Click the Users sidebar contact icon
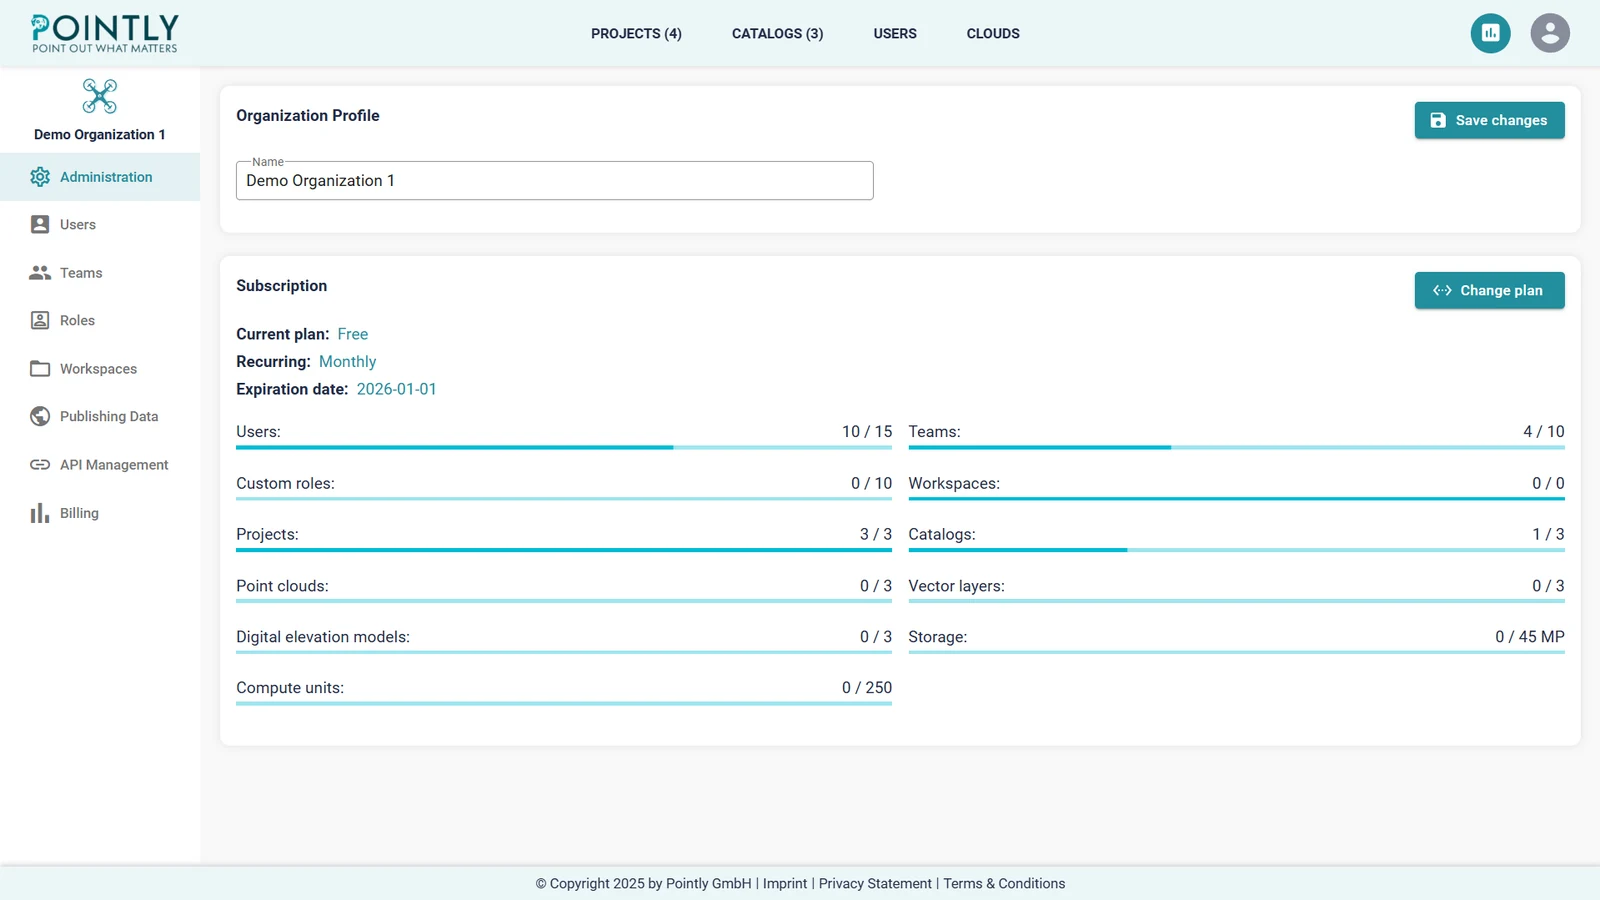1600x900 pixels. tap(40, 224)
